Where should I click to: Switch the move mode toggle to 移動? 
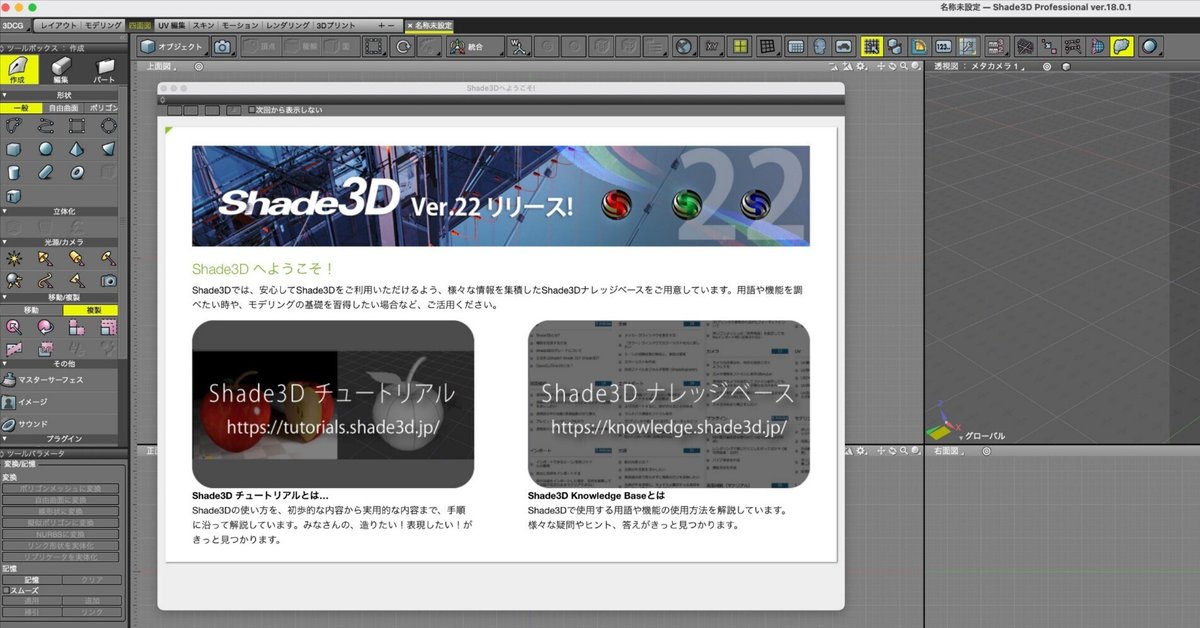[32, 308]
